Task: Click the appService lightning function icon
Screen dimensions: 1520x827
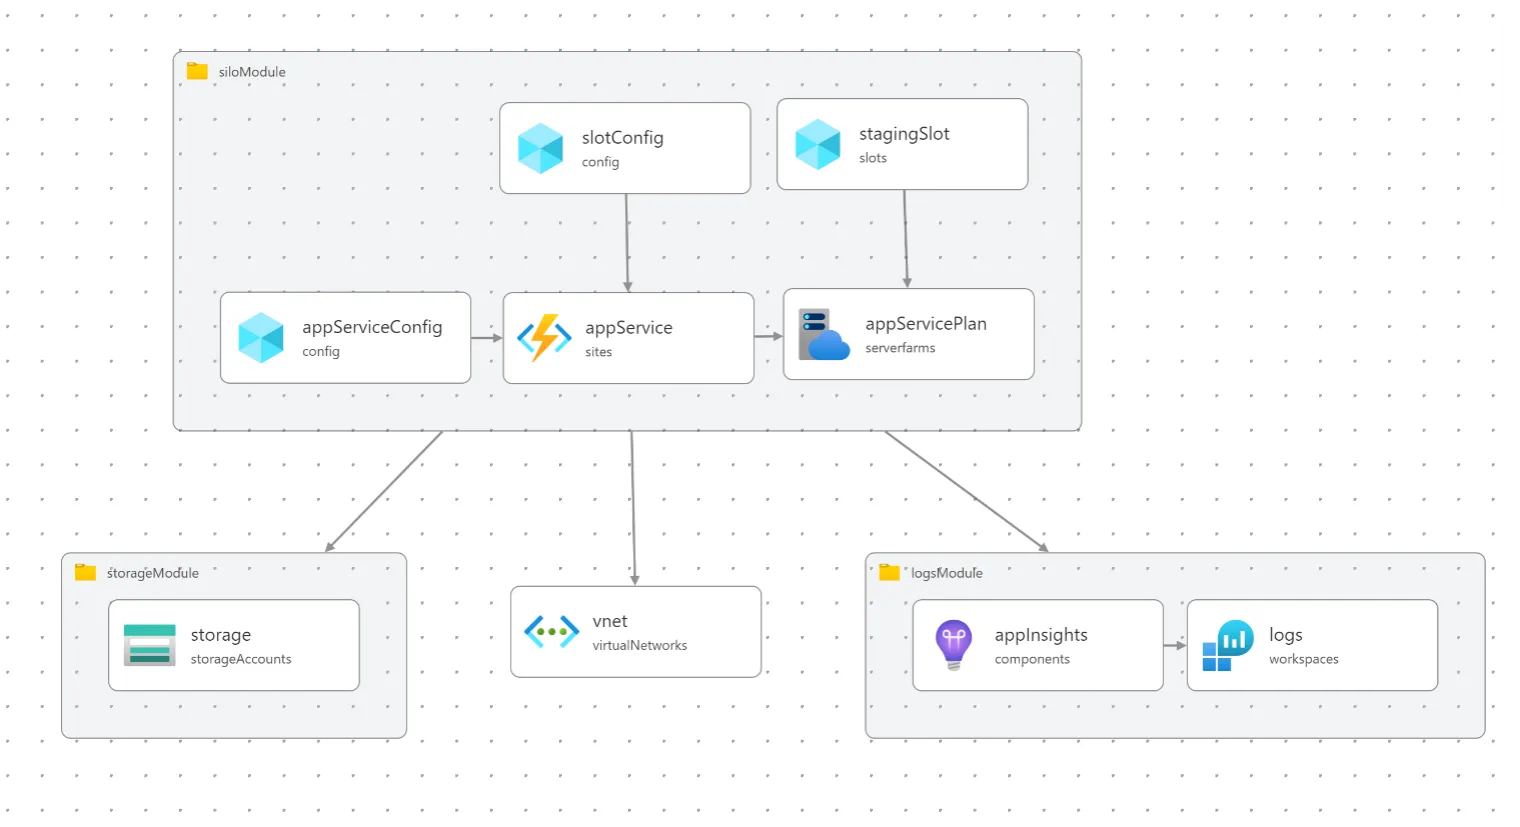Action: [544, 338]
